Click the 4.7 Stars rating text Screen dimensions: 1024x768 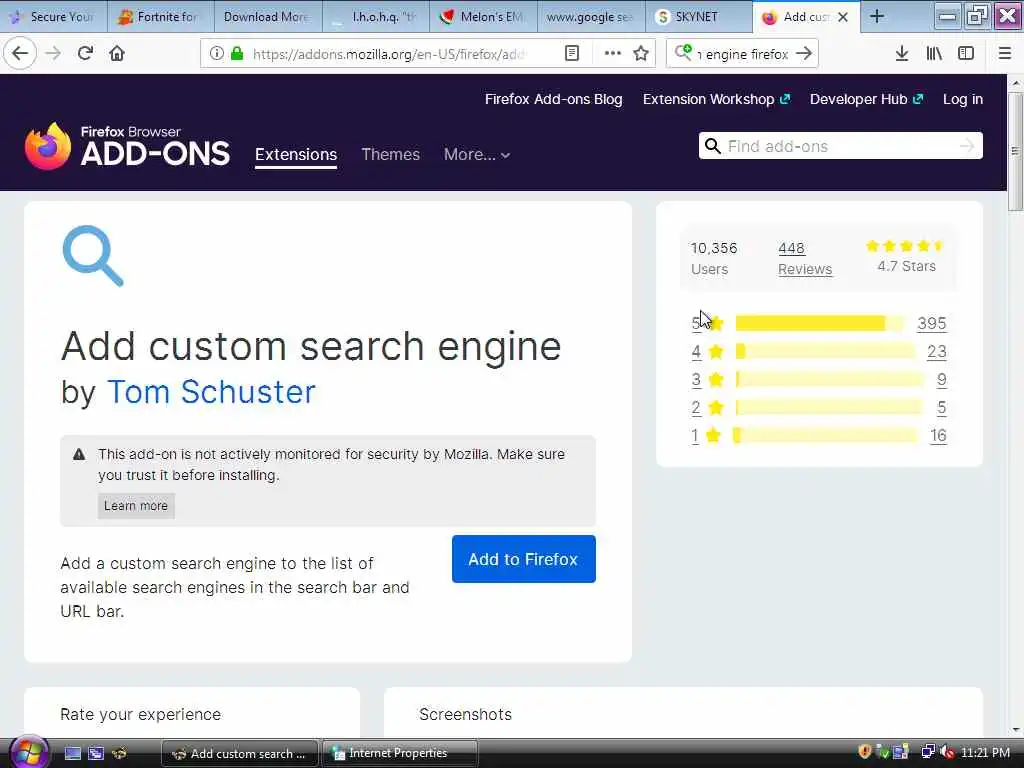906,266
